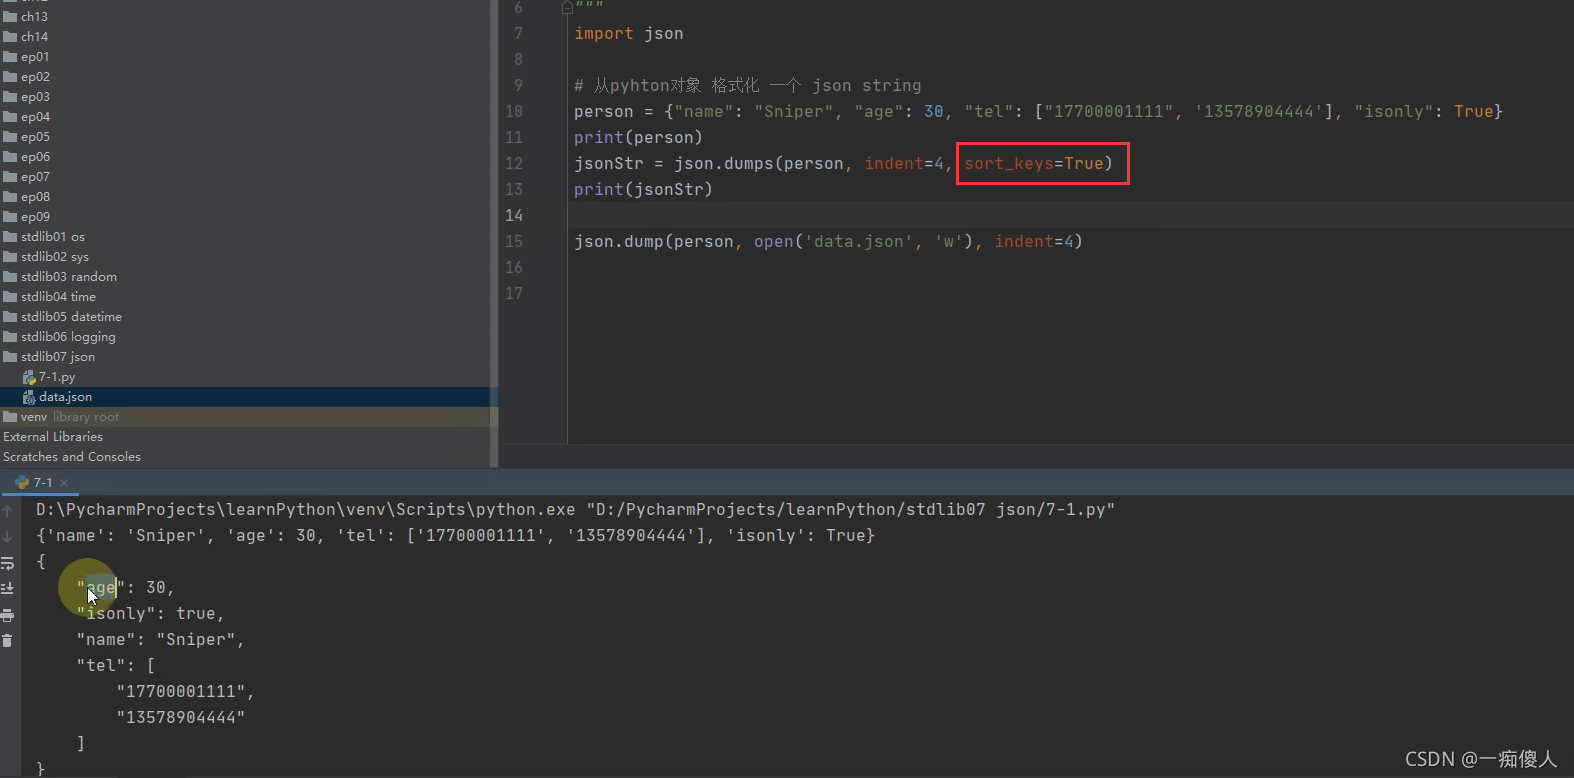The height and width of the screenshot is (778, 1574).
Task: Click the stdlib05 datetime folder icon
Action: click(x=10, y=317)
